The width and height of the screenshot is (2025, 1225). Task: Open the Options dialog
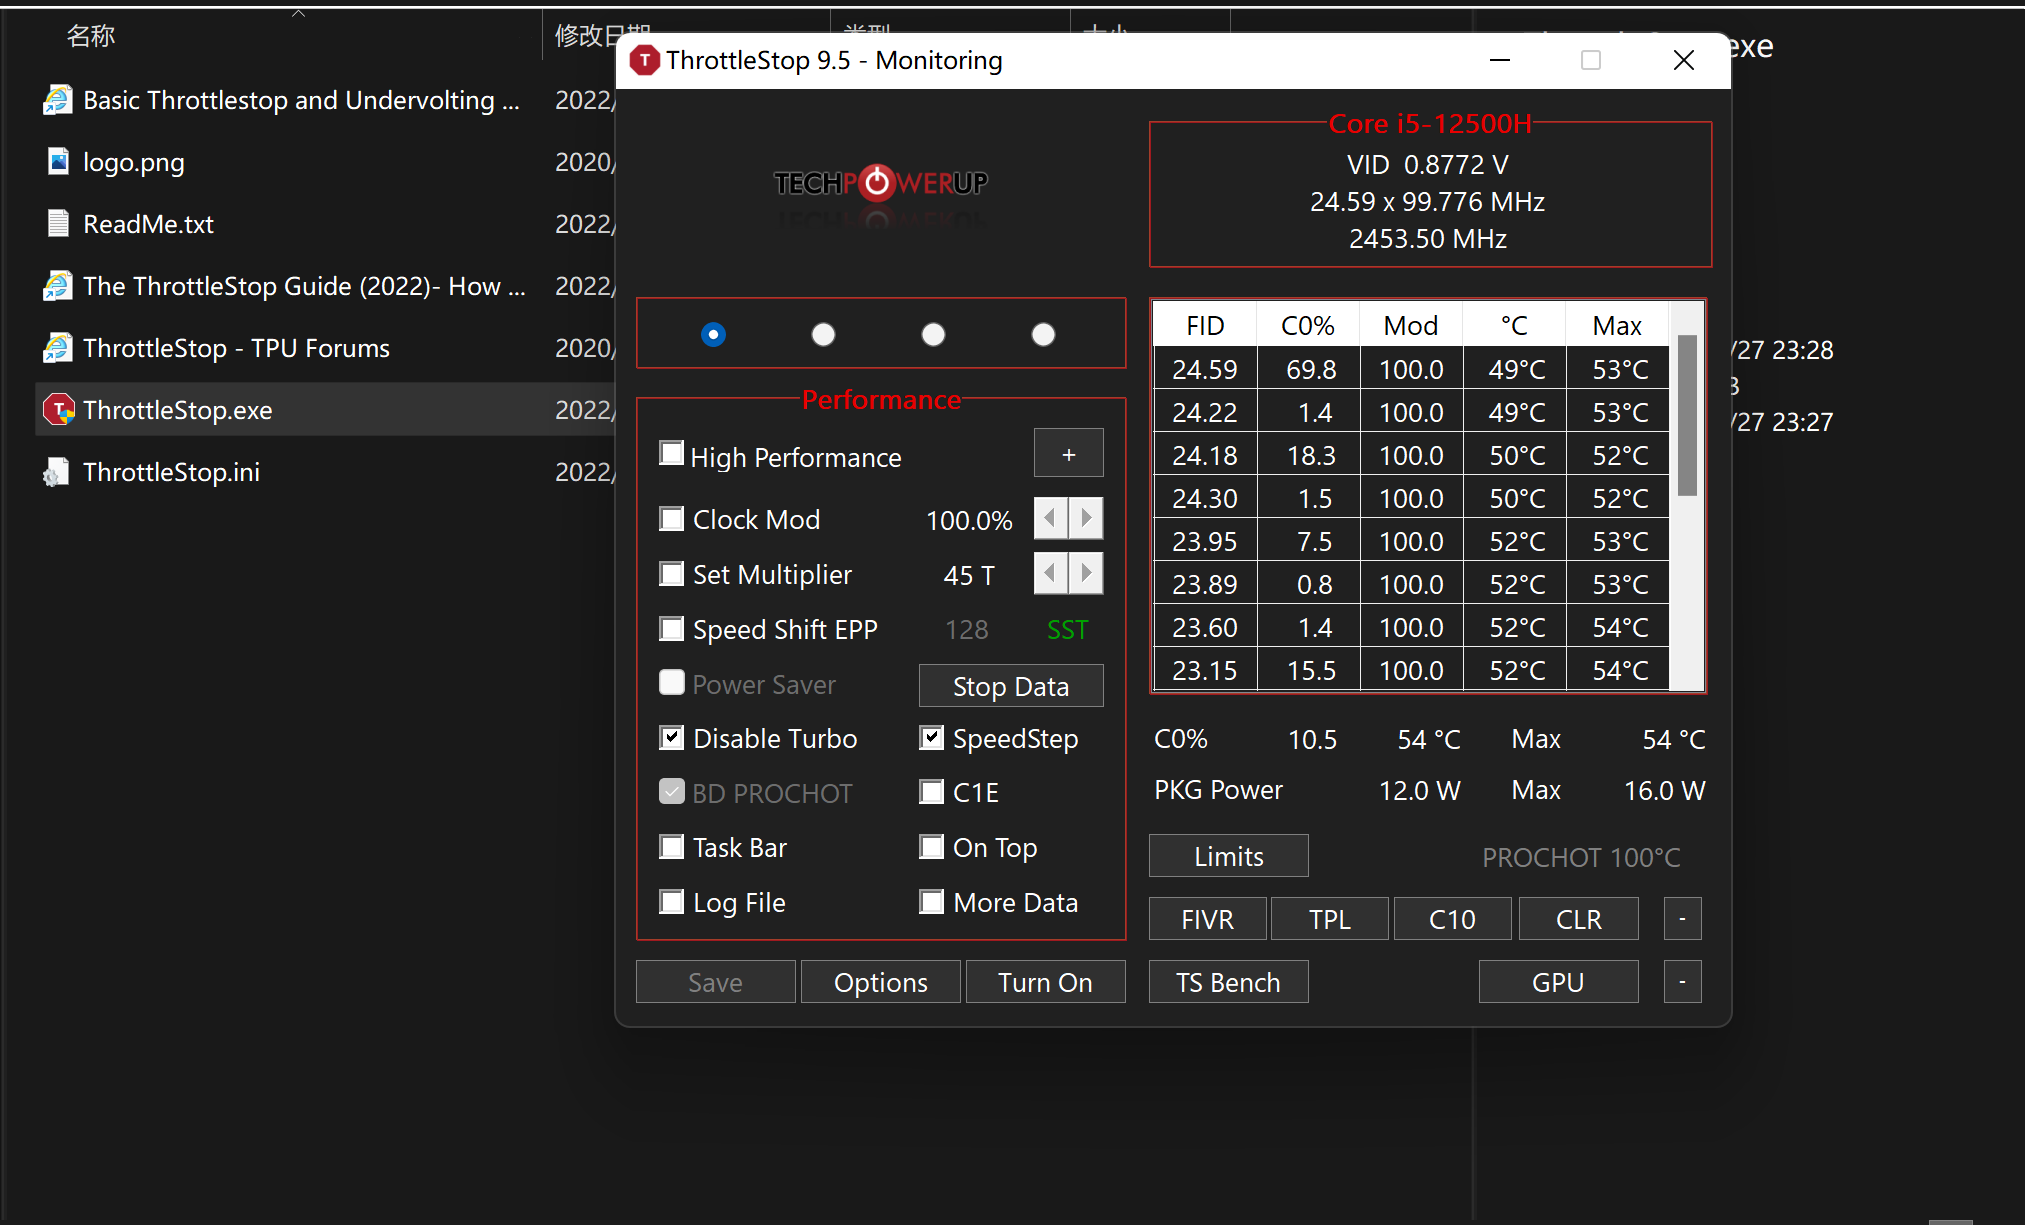click(x=880, y=982)
